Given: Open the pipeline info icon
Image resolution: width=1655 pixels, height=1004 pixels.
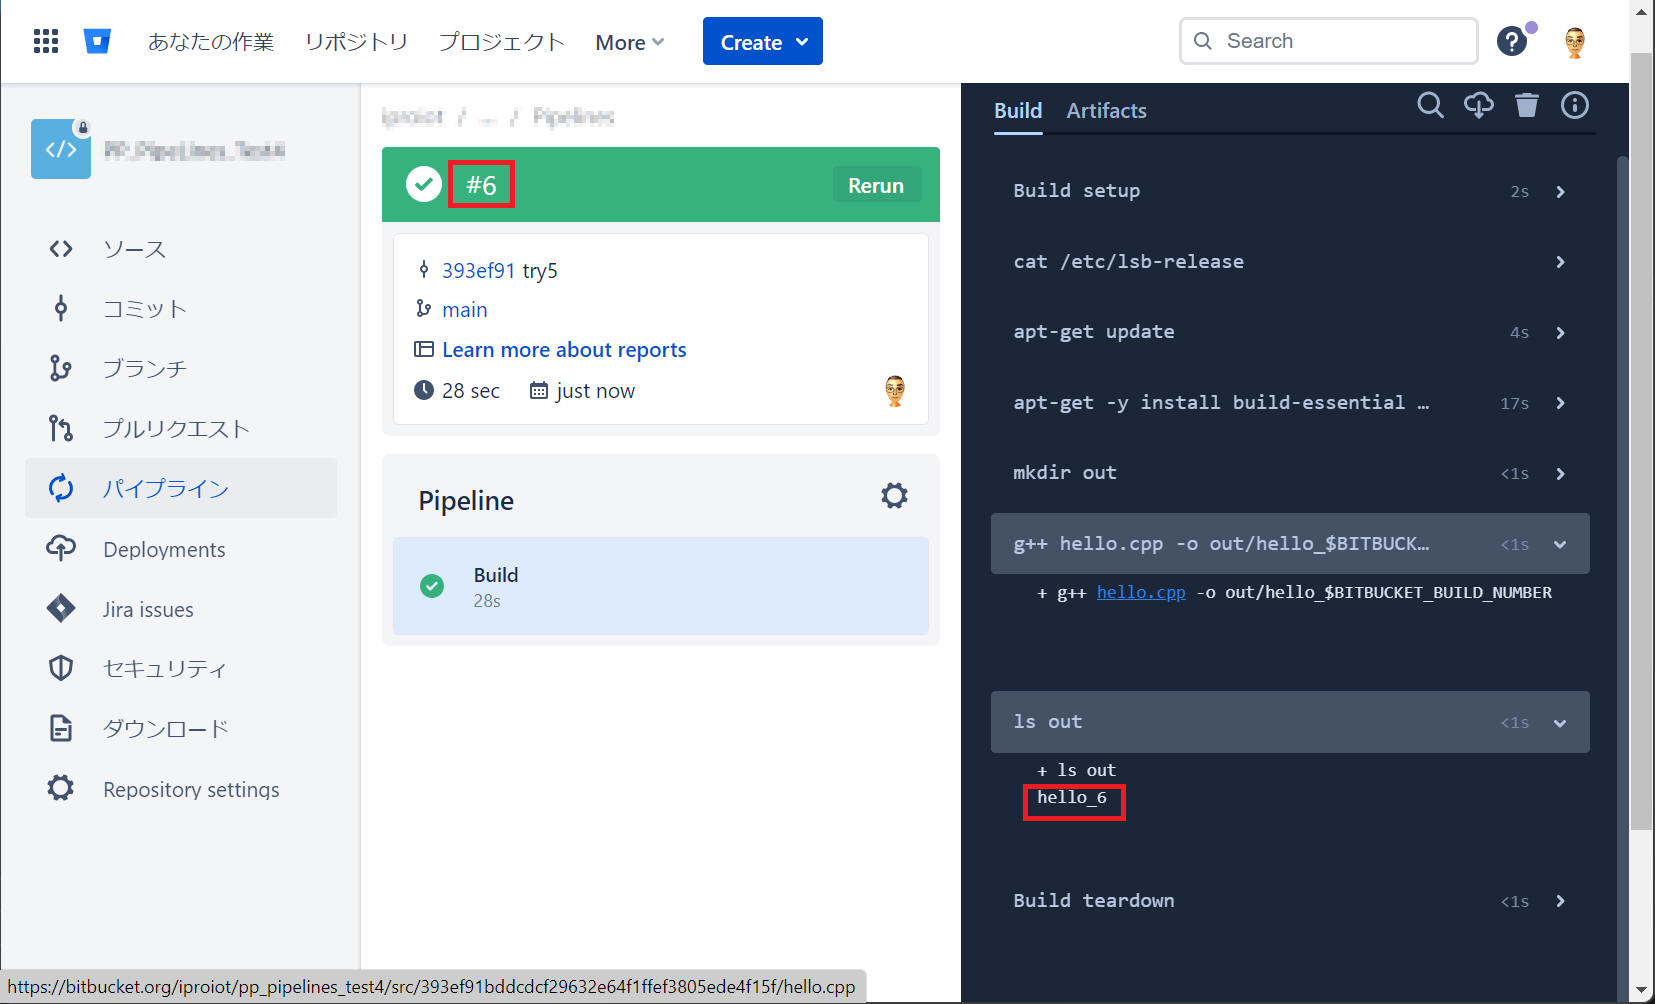Looking at the screenshot, I should [x=1574, y=105].
